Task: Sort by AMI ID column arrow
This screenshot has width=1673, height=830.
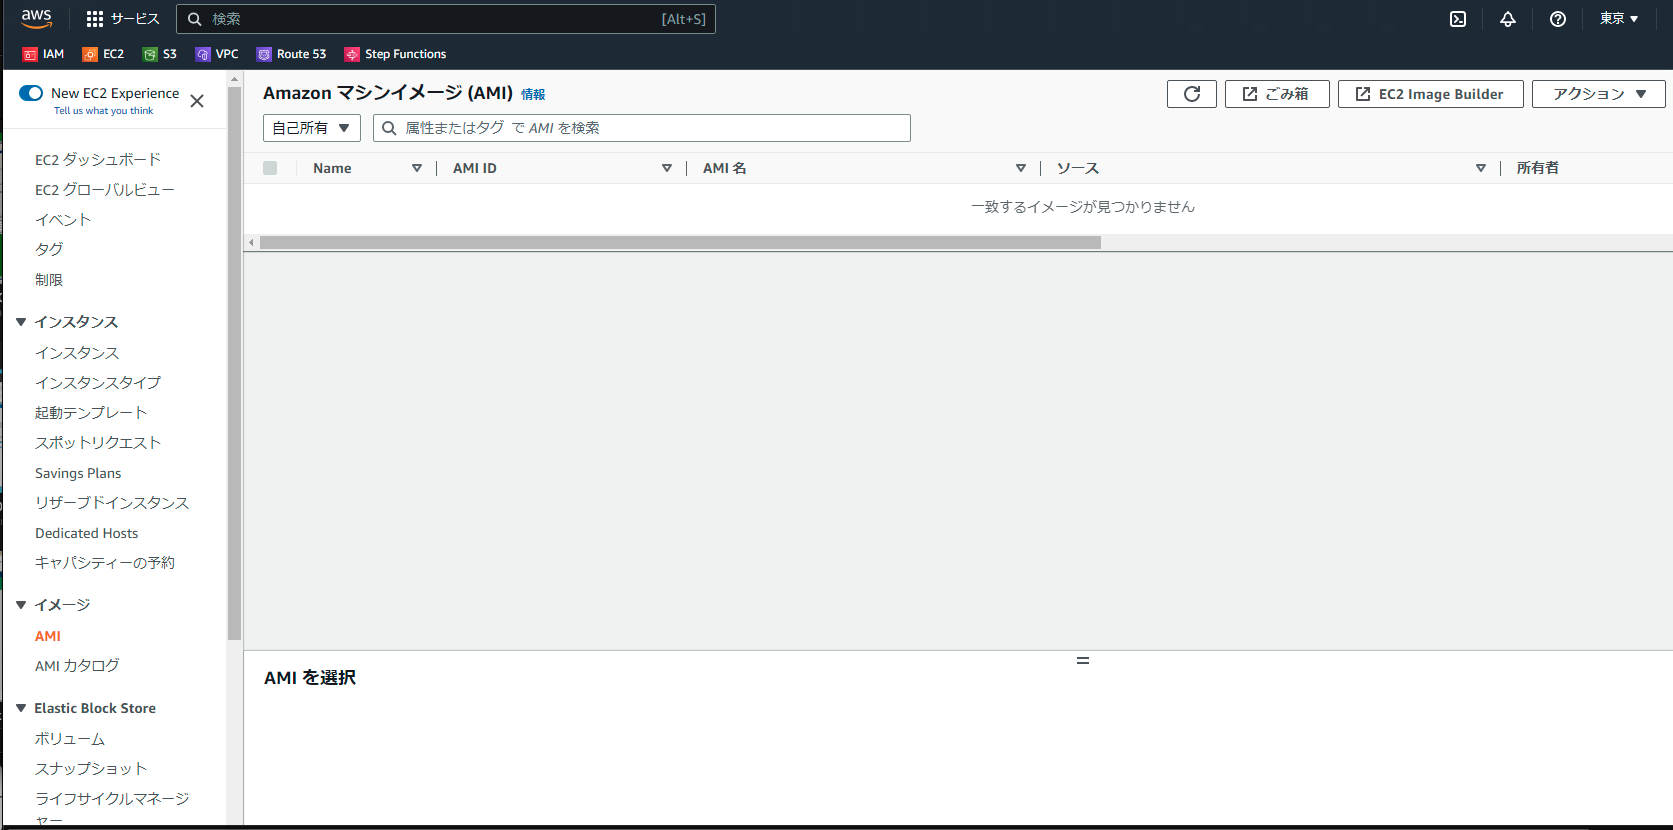Action: click(x=667, y=168)
